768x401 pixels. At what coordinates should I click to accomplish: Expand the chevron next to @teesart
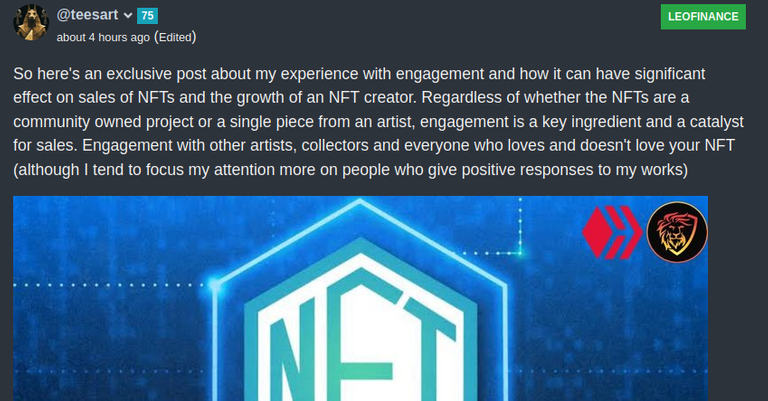pyautogui.click(x=128, y=16)
